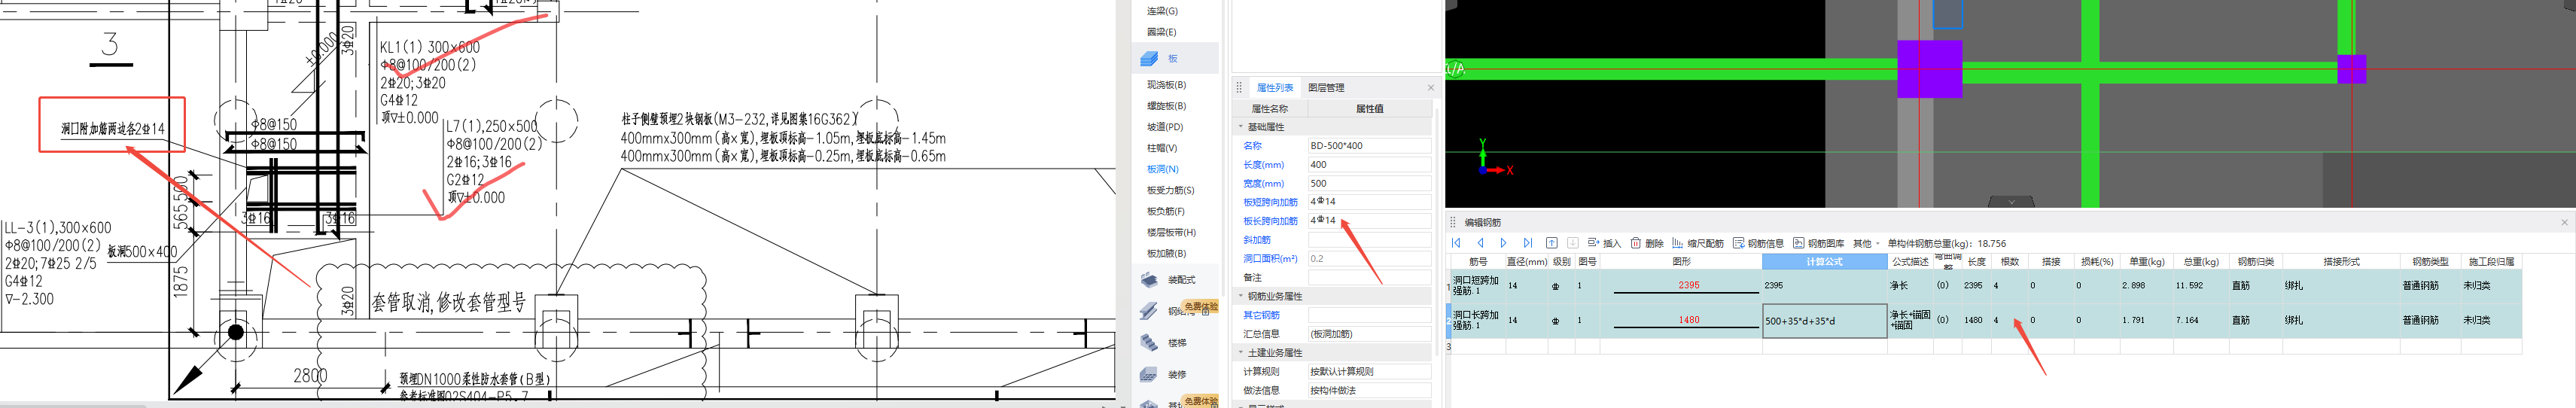
Task: Edit 板短跨向加筋 value field
Action: point(1369,202)
